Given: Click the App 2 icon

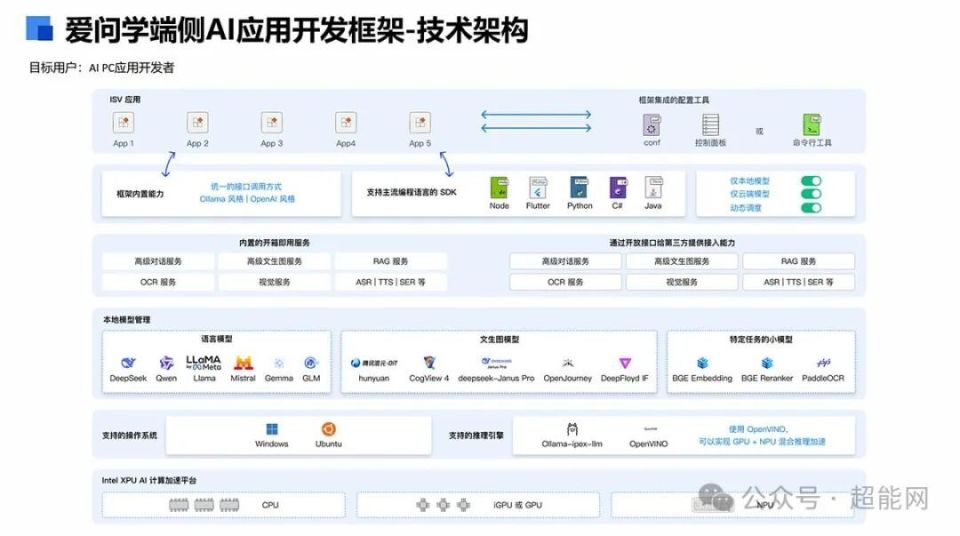Looking at the screenshot, I should click(x=197, y=123).
